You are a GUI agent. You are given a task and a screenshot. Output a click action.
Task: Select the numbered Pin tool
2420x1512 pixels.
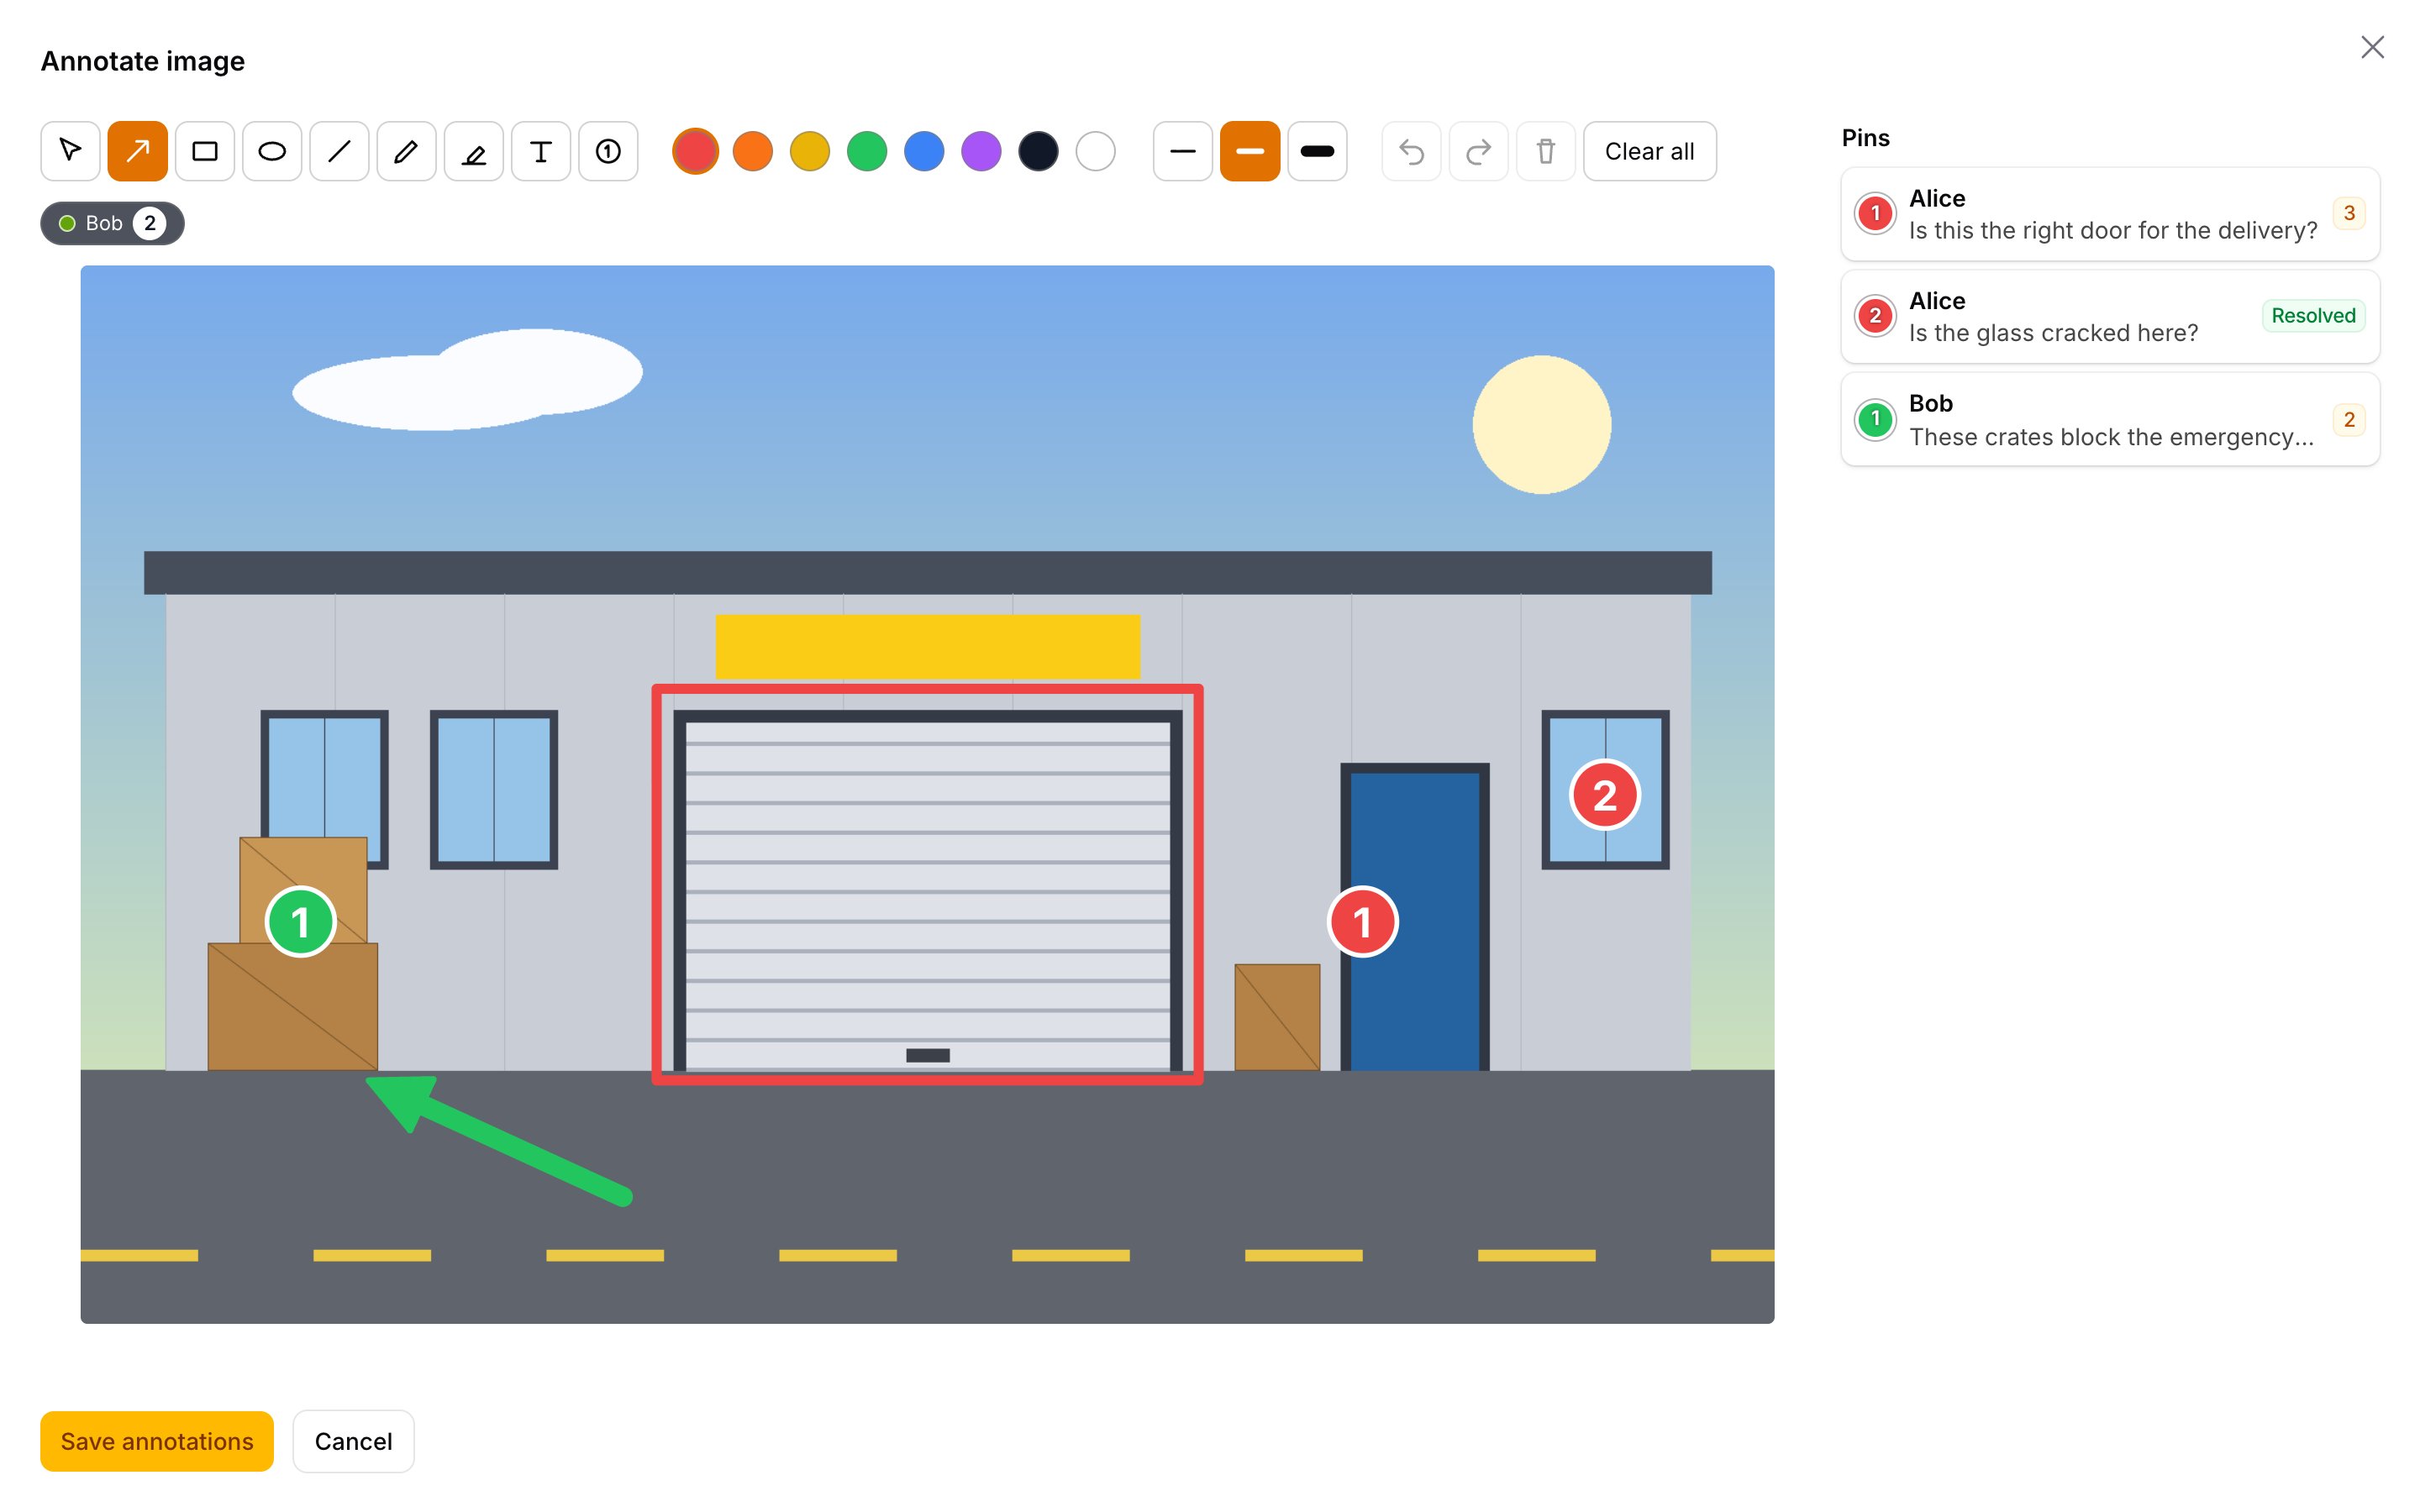coord(608,151)
